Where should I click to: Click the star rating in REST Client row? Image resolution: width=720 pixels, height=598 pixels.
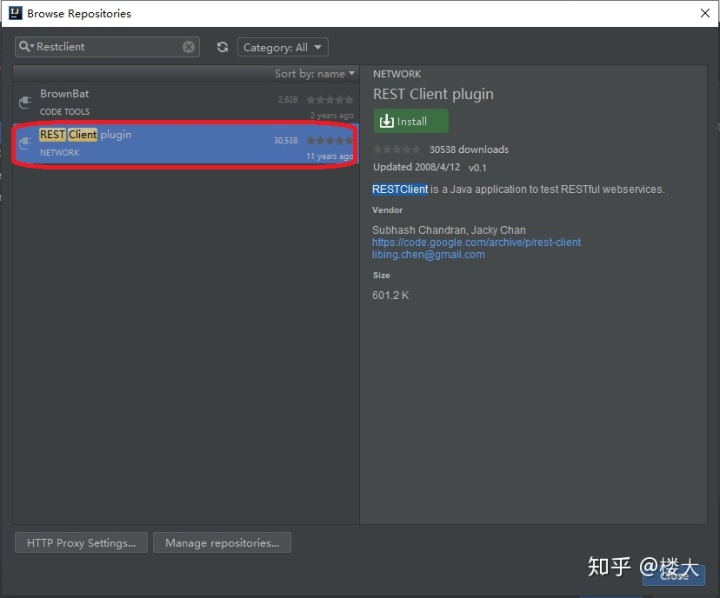coord(330,141)
